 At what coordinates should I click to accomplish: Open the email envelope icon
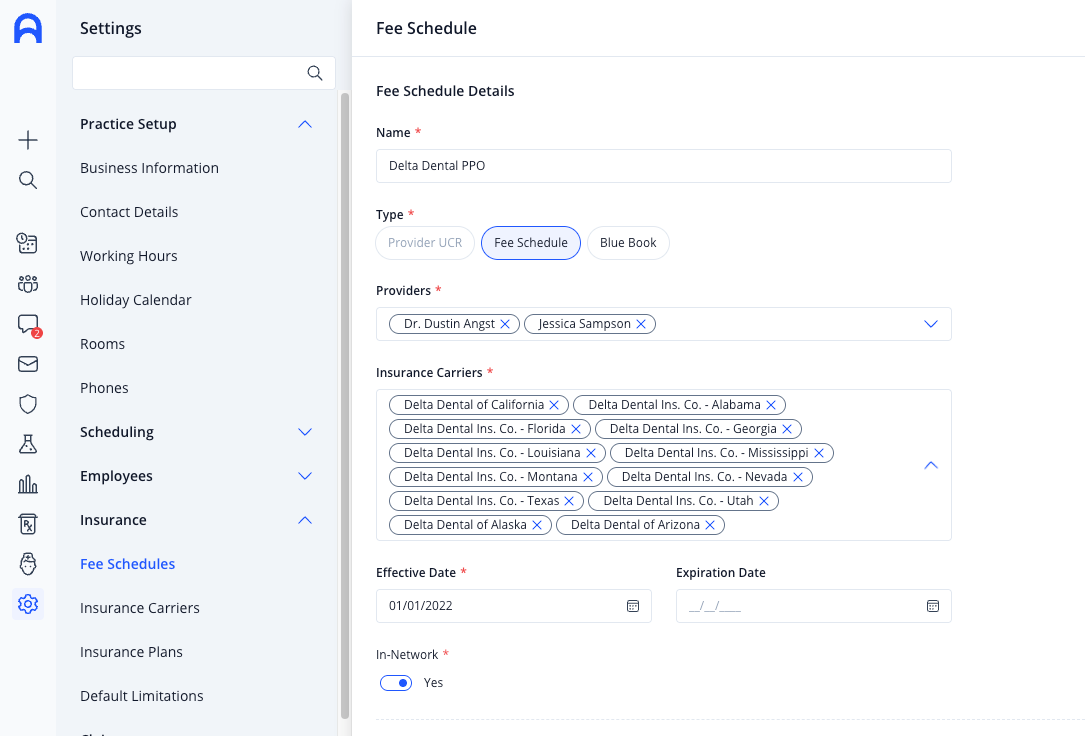28,364
